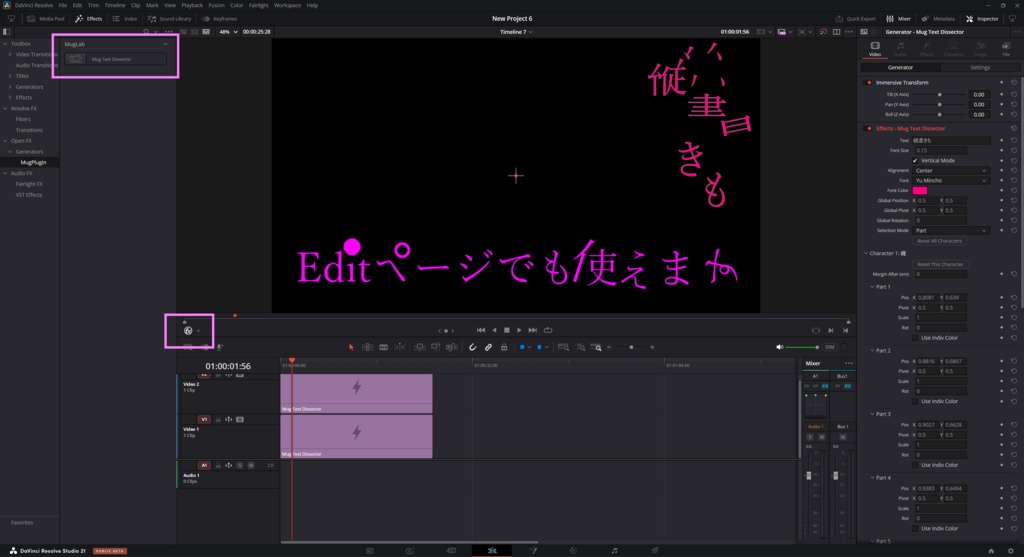Image resolution: width=1024 pixels, height=557 pixels.
Task: Switch to the Edit page icon in the bottom bar
Action: coord(492,551)
